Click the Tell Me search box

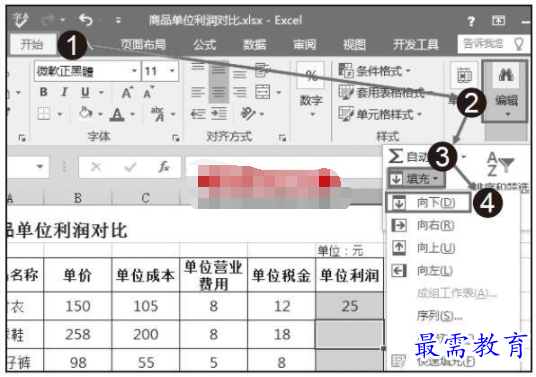[x=493, y=44]
